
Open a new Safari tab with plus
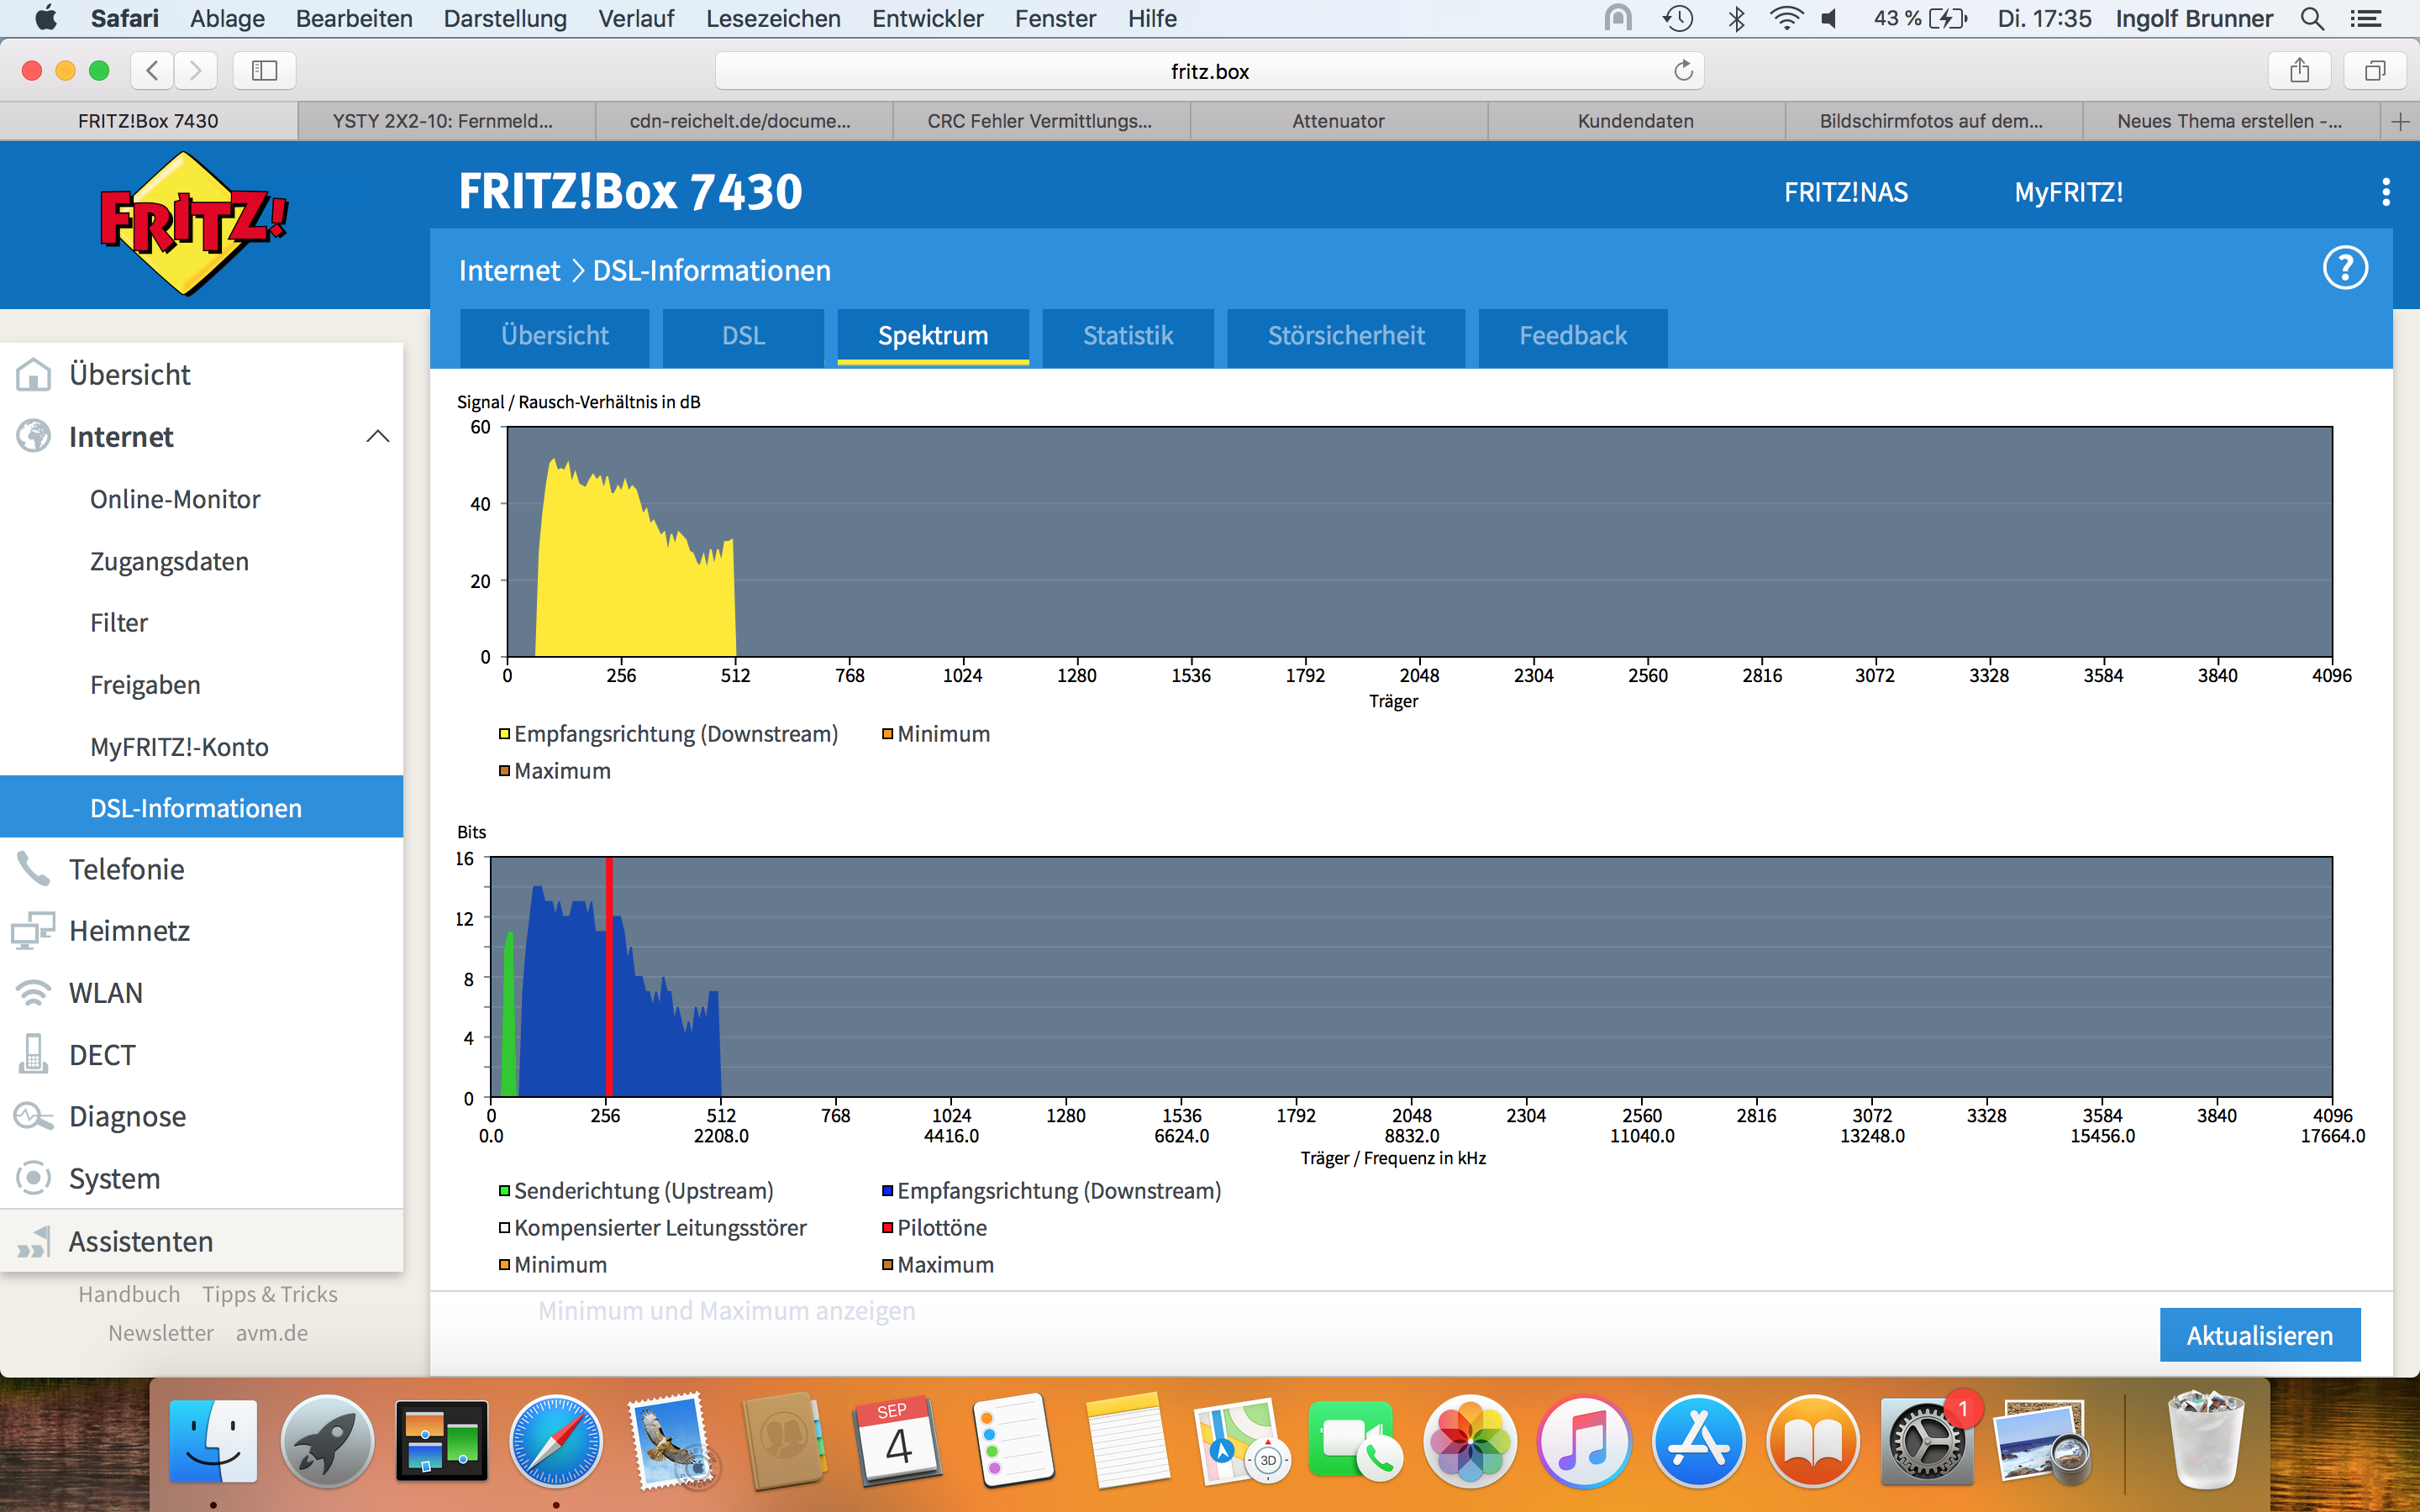[2399, 121]
